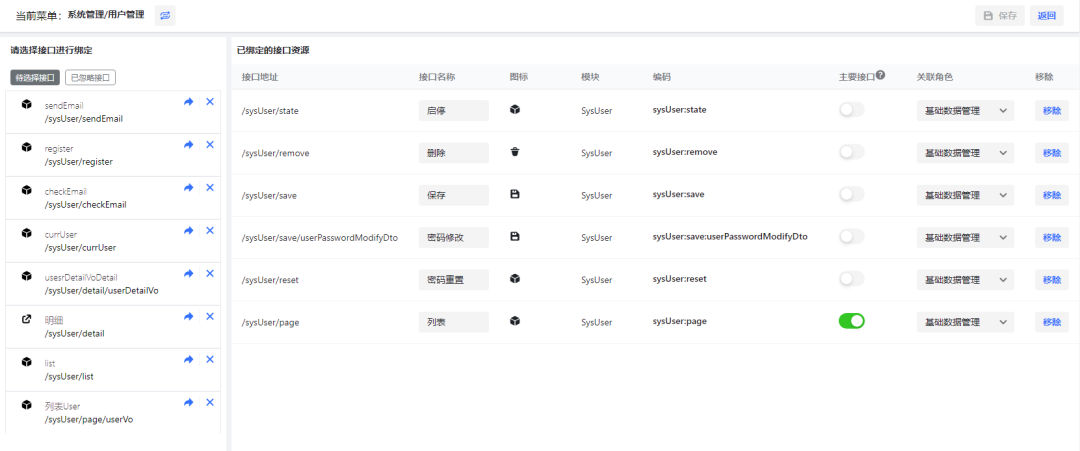1080x451 pixels.
Task: Enable the main interface toggle for /sysUser/reset
Action: coord(852,279)
